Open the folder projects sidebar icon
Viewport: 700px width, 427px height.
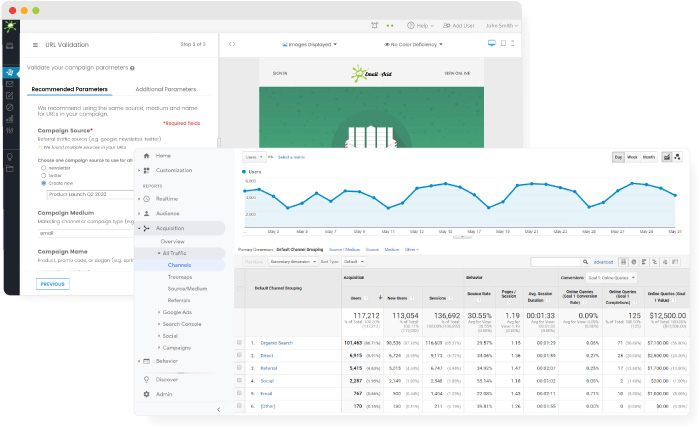(x=10, y=168)
